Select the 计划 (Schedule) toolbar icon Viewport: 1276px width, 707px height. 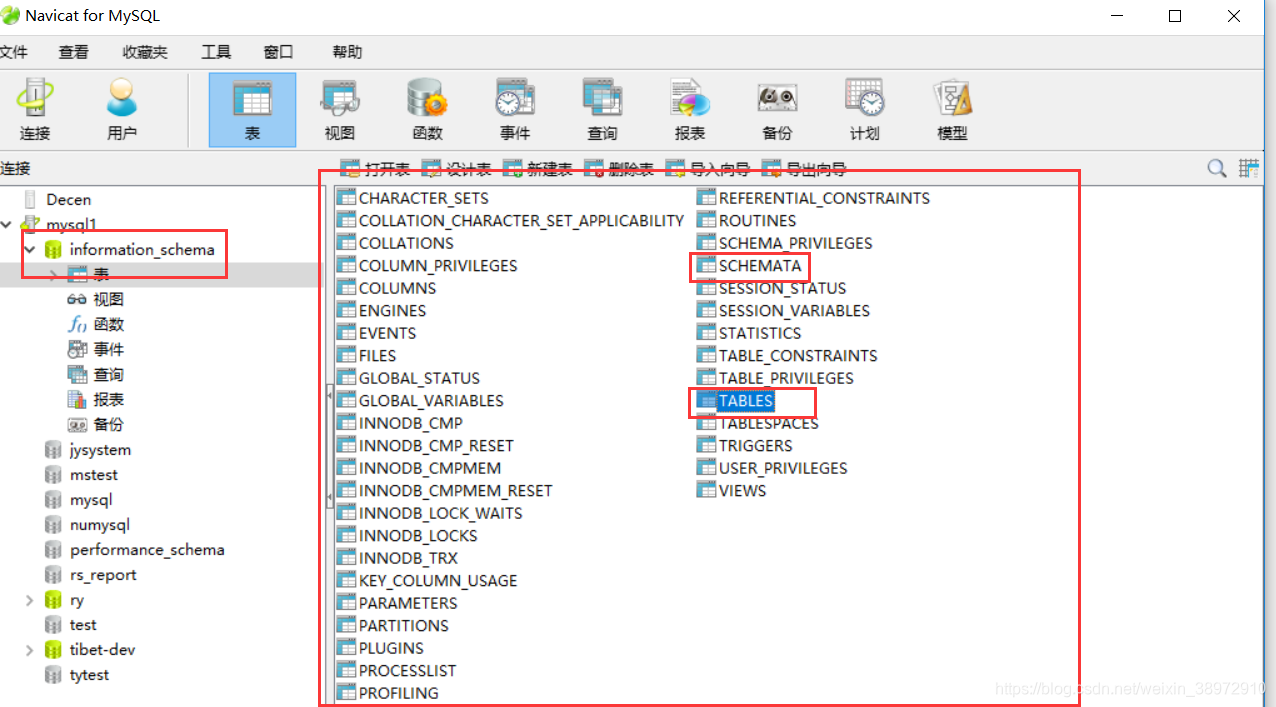pos(865,110)
